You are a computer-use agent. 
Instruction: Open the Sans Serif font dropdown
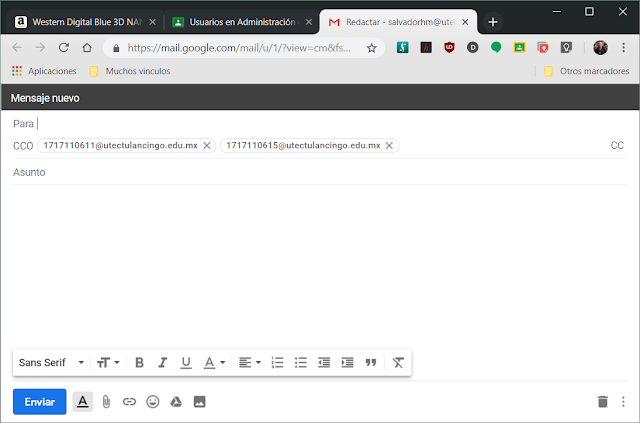(x=51, y=363)
